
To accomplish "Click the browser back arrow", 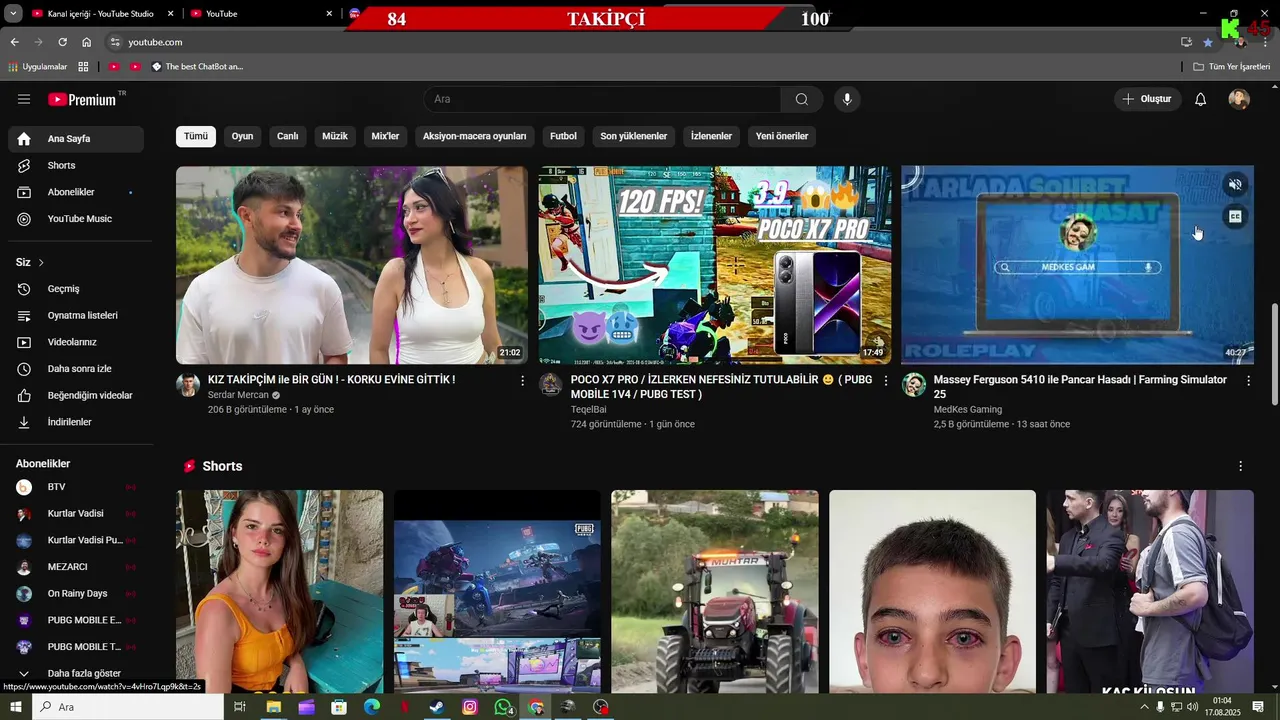I will tap(14, 42).
